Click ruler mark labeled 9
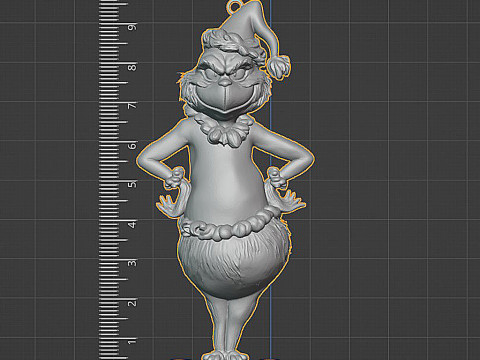 coord(132,27)
